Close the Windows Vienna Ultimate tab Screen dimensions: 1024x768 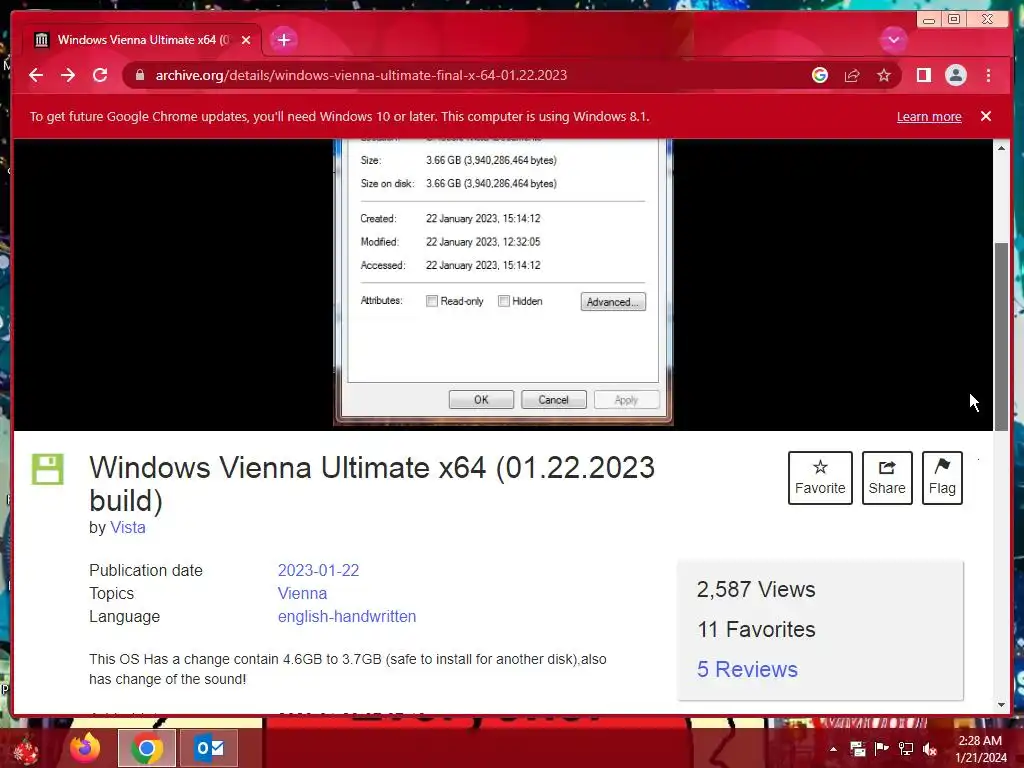tap(246, 40)
